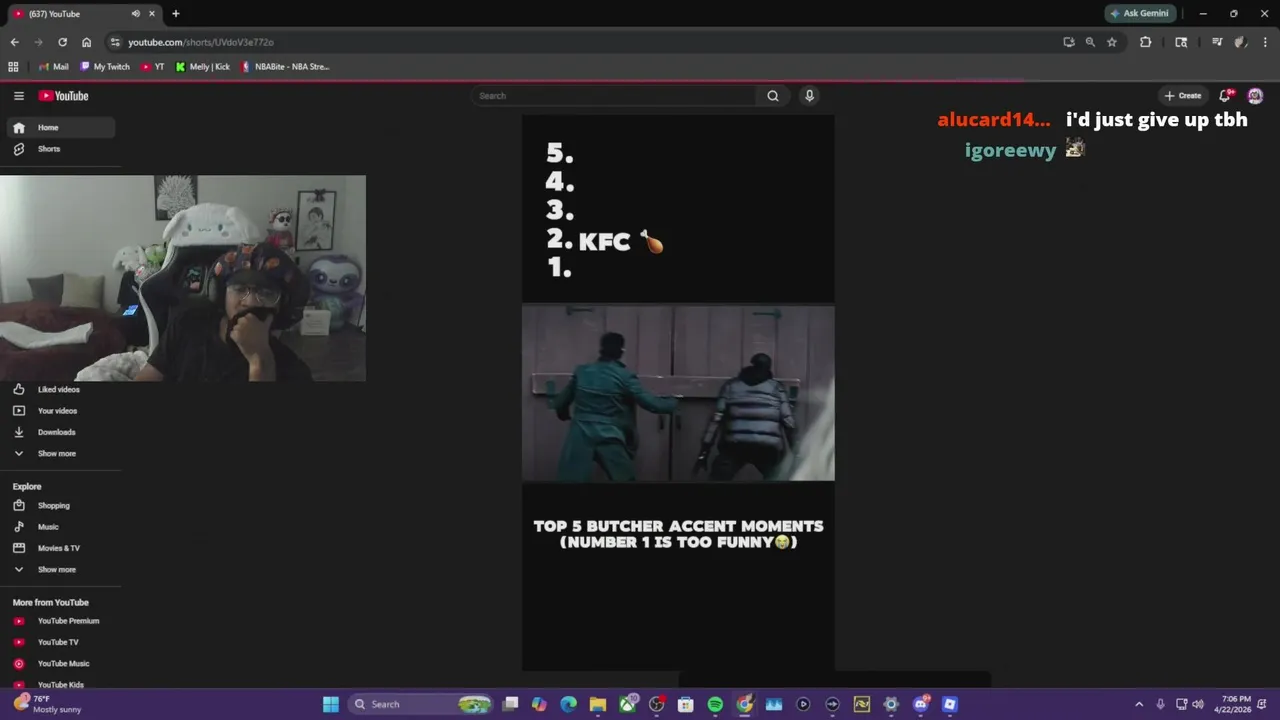Viewport: 1280px width, 720px height.
Task: Expand Show more under Explore section
Action: coord(60,570)
